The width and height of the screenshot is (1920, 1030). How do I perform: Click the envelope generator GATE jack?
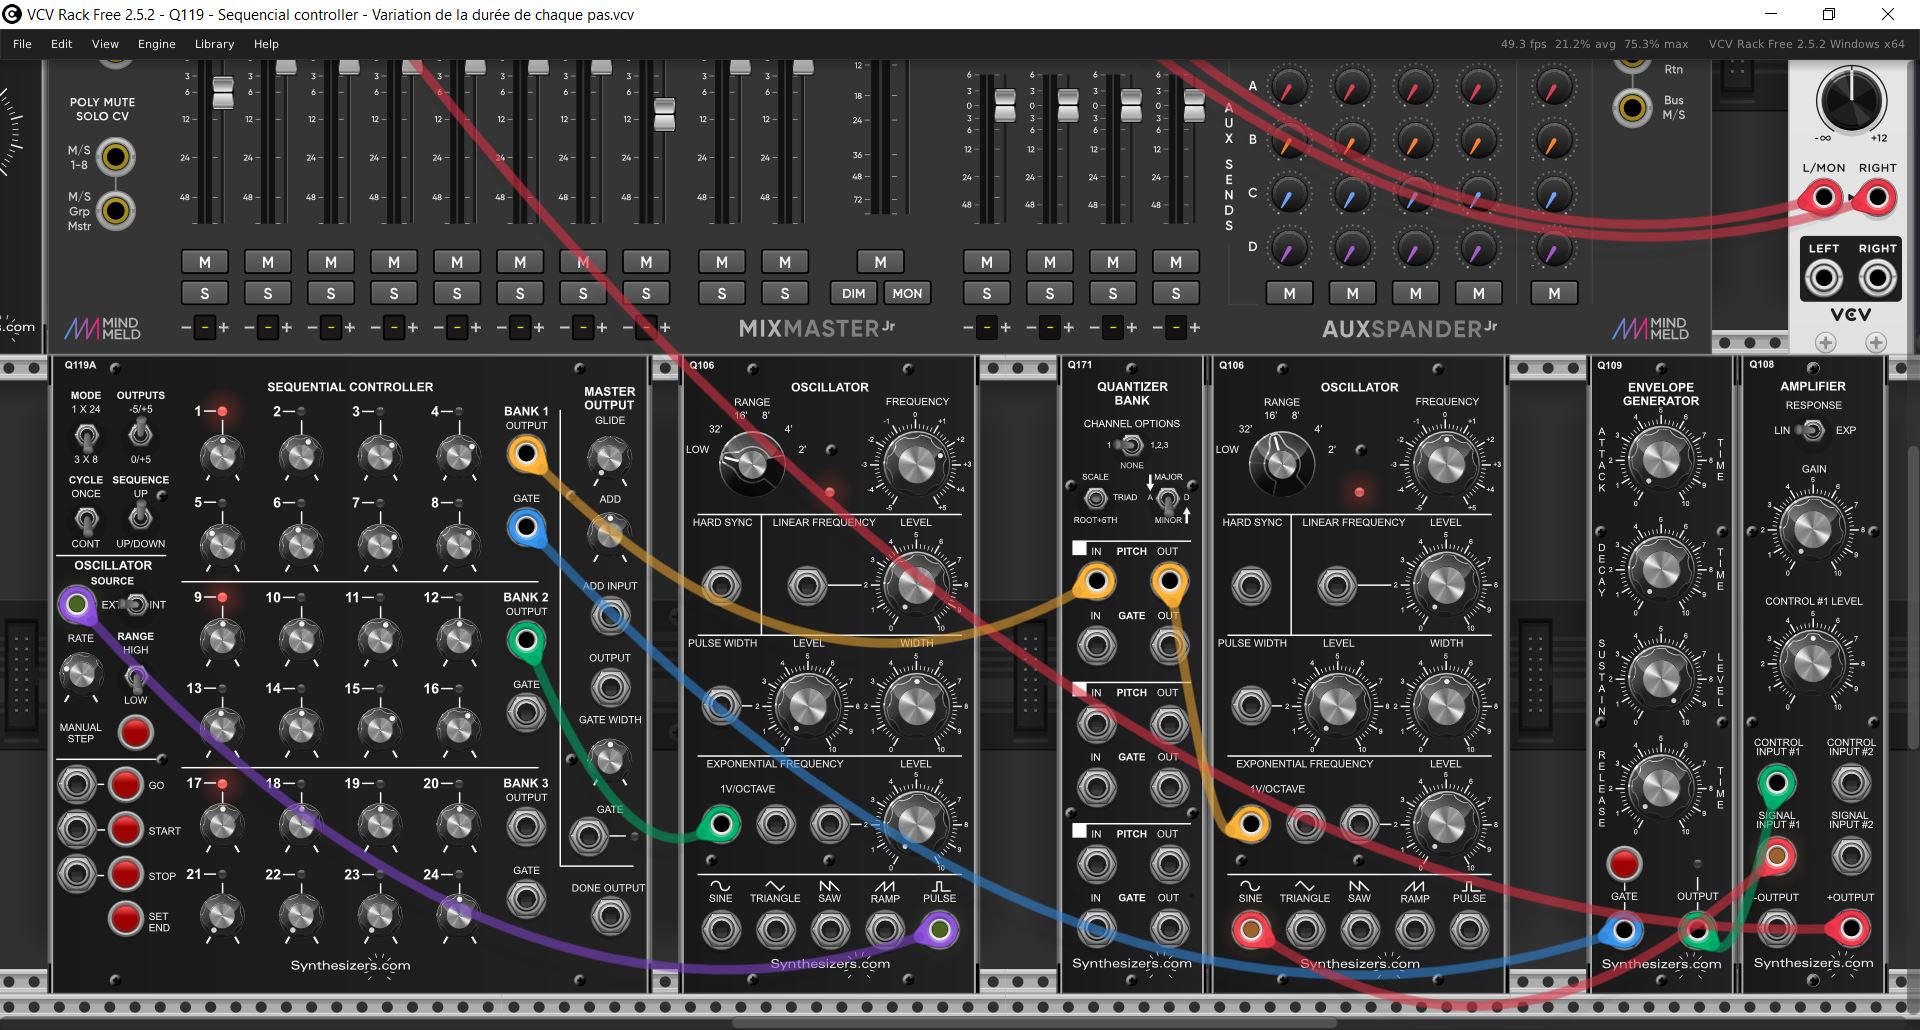point(1624,931)
